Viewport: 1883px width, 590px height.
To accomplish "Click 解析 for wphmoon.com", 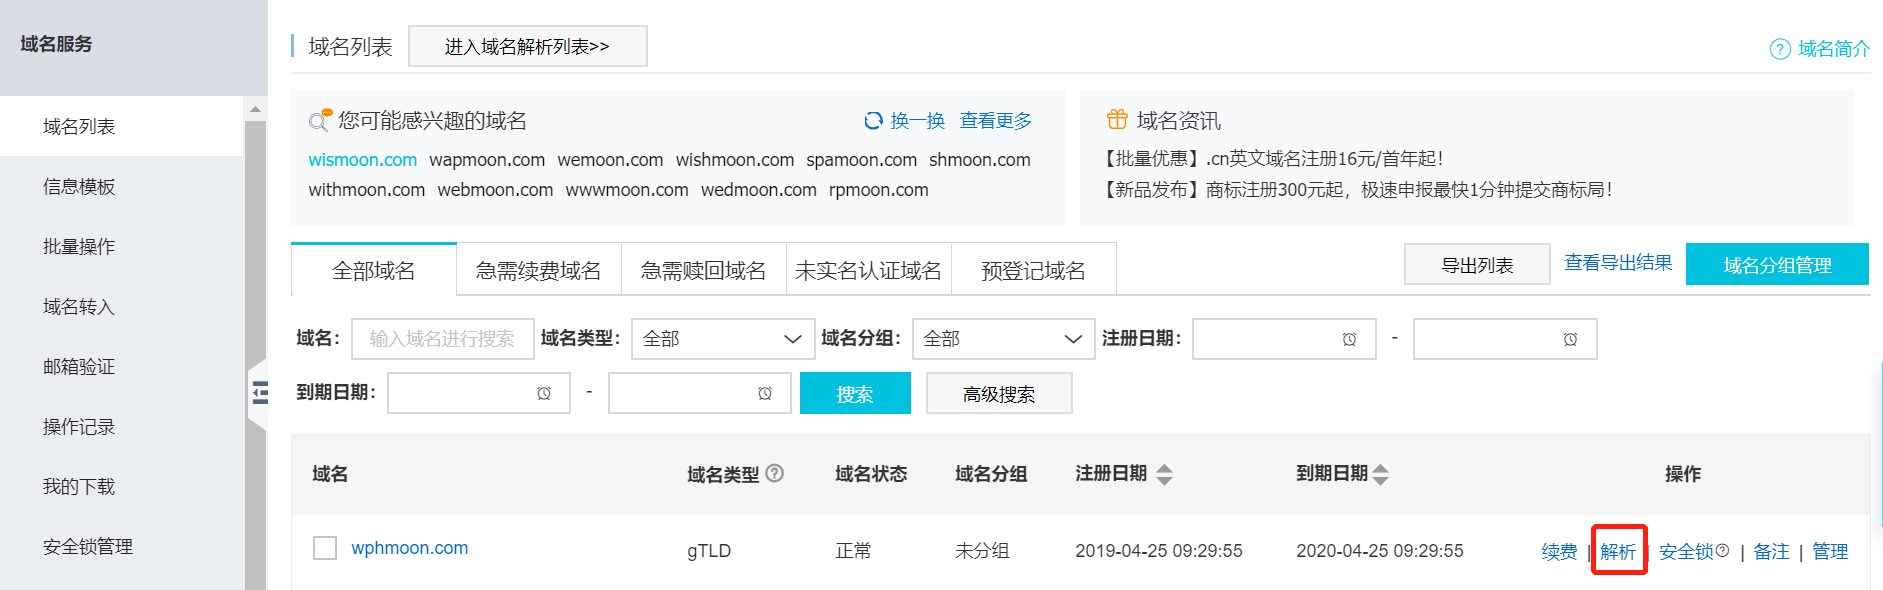I will 1618,551.
